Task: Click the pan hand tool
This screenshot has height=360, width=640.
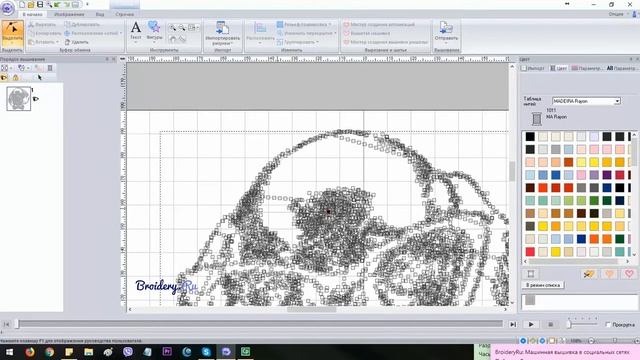Action: tap(173, 39)
